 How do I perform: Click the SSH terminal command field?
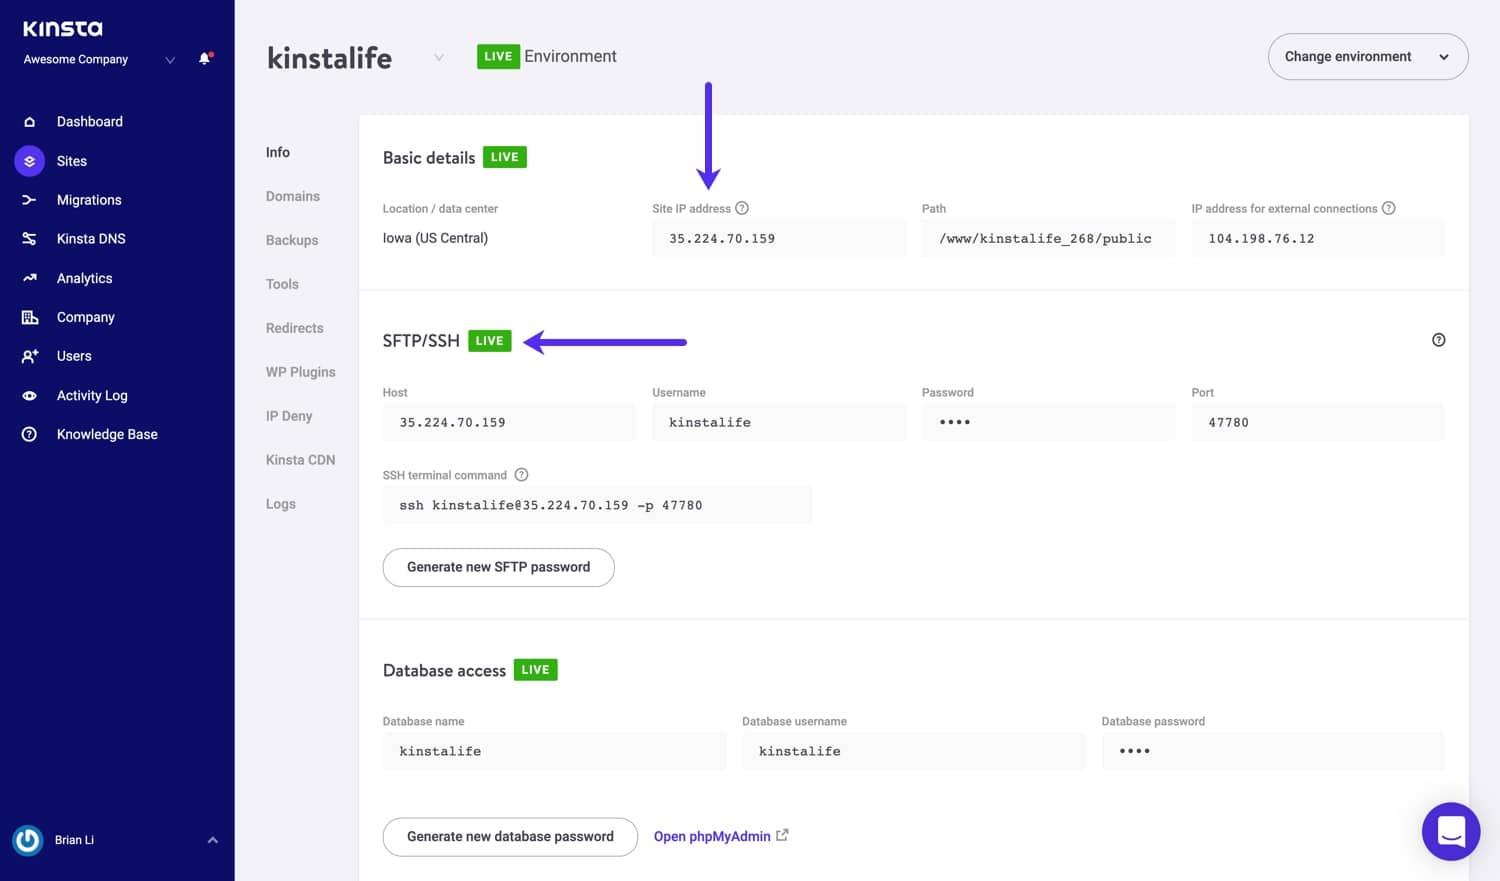pyautogui.click(x=597, y=505)
